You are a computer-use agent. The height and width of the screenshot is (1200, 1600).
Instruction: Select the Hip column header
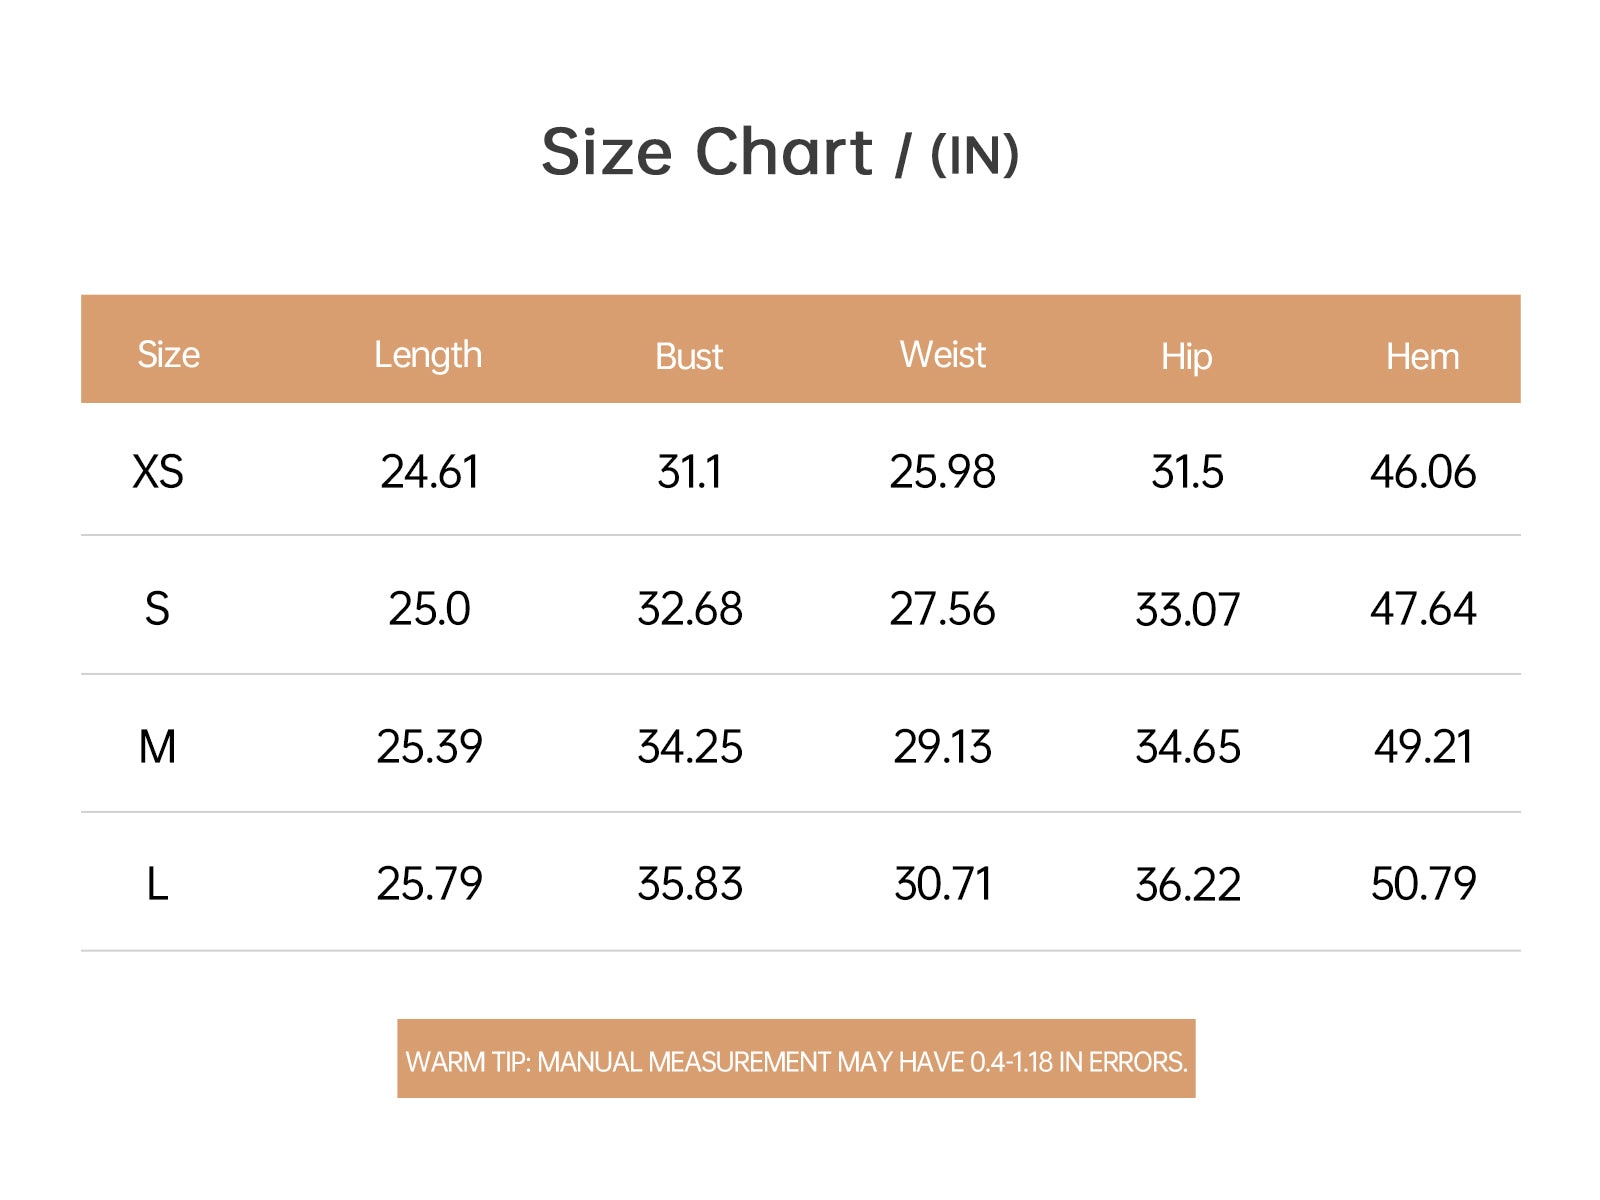click(1187, 358)
